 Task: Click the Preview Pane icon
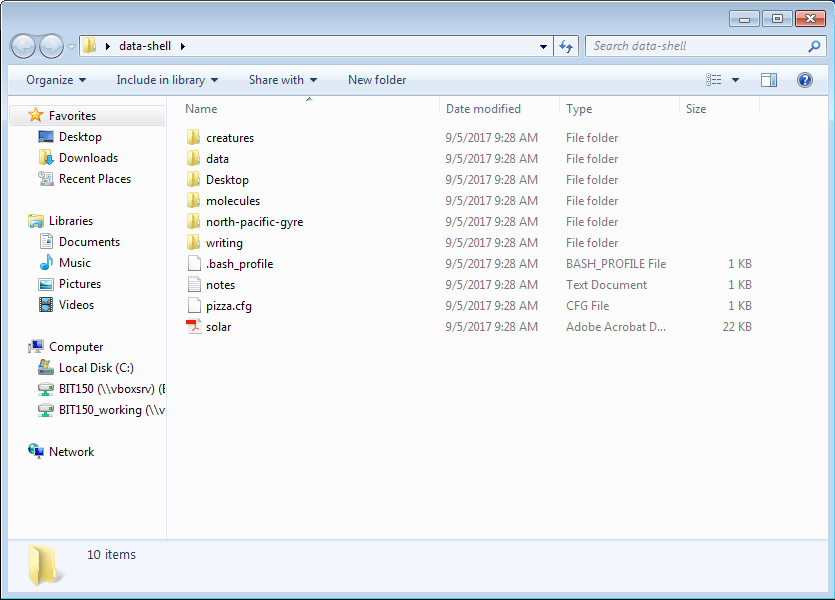point(769,79)
